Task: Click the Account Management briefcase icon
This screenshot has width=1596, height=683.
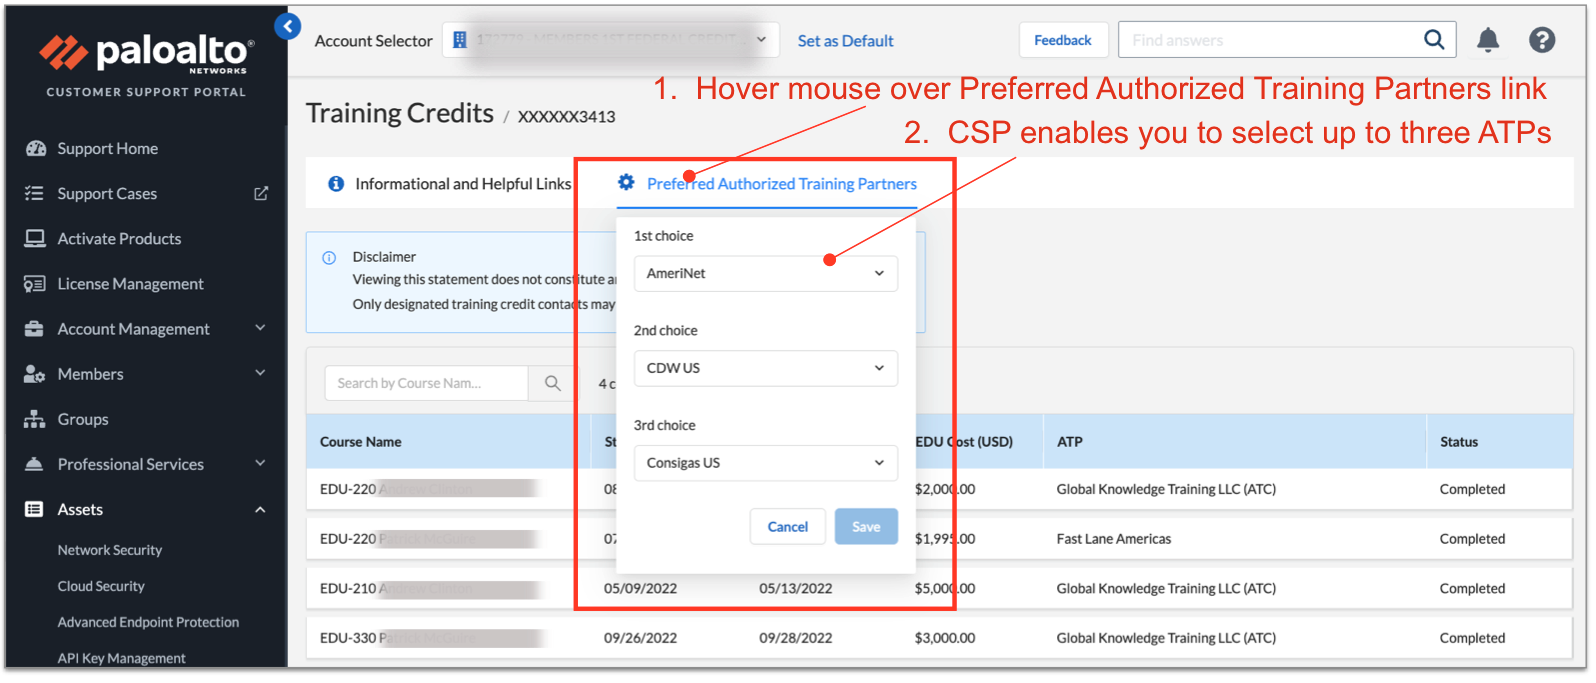Action: pyautogui.click(x=35, y=329)
